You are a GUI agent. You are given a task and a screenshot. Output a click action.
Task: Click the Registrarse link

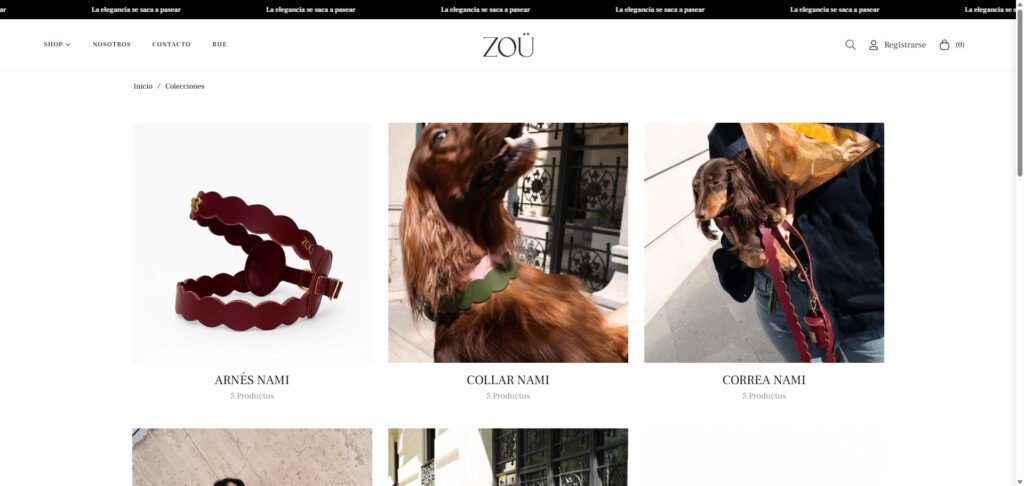tap(904, 45)
